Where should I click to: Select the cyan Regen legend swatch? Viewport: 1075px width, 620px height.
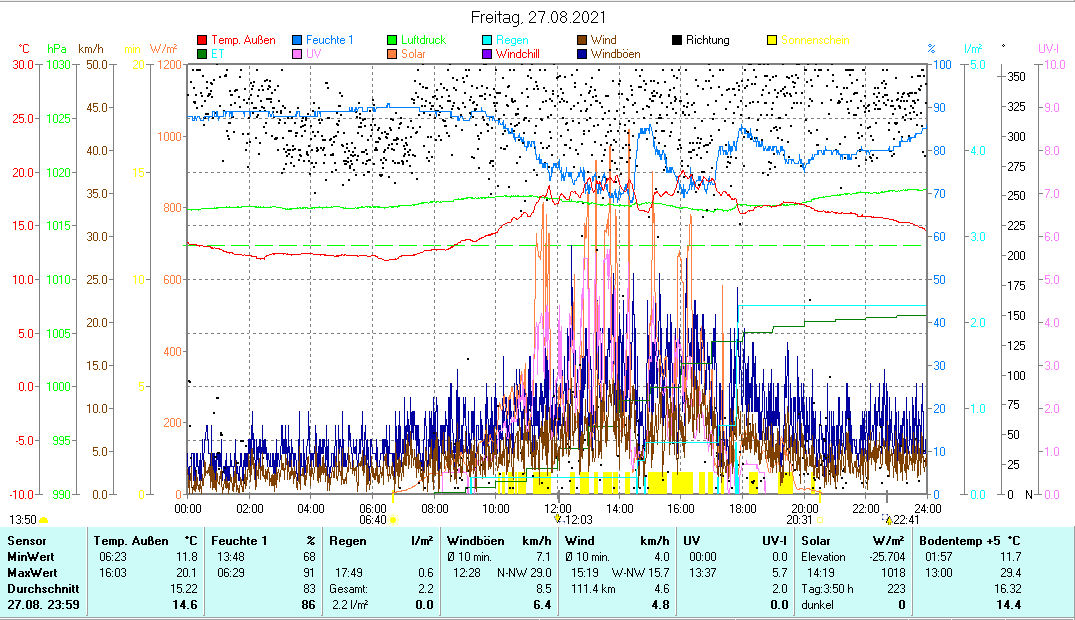pyautogui.click(x=487, y=40)
